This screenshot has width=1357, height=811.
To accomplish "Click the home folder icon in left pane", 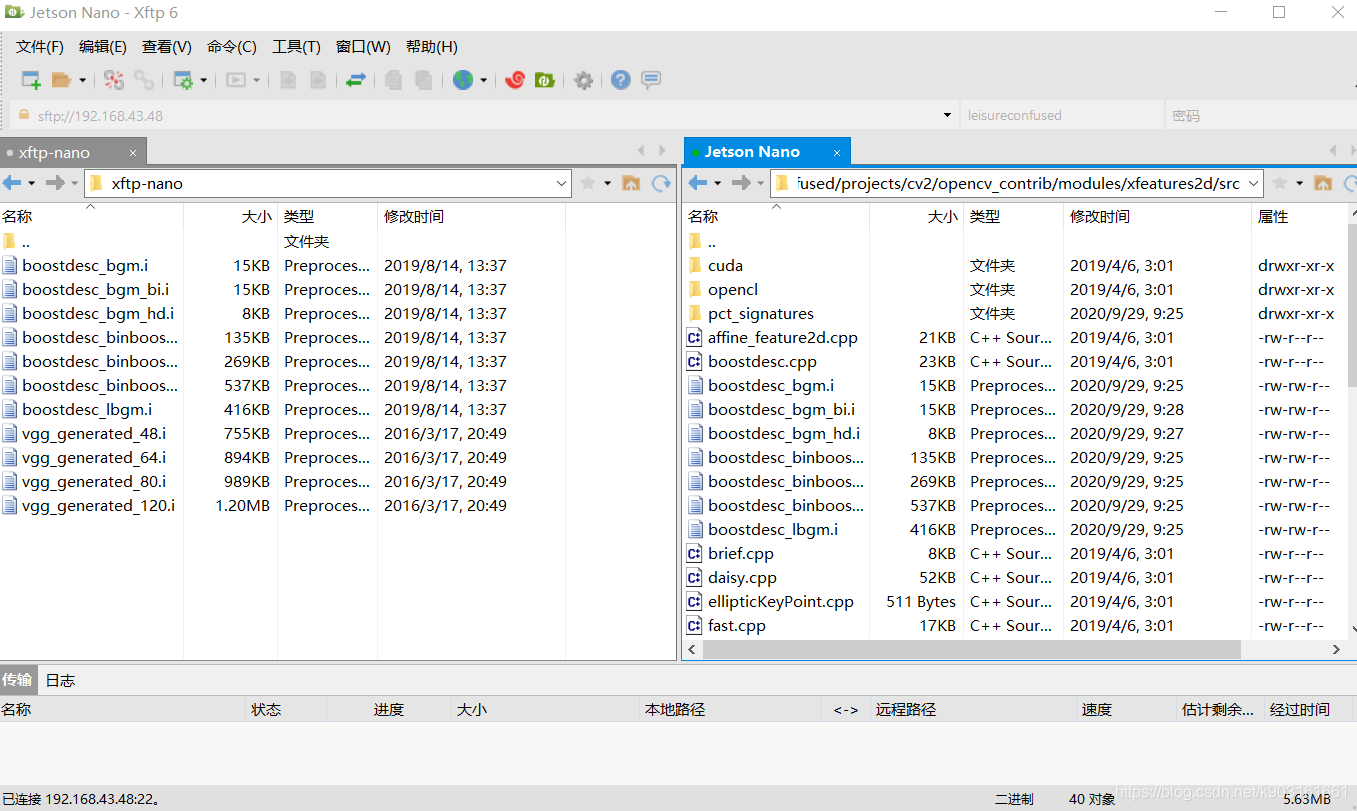I will (631, 183).
